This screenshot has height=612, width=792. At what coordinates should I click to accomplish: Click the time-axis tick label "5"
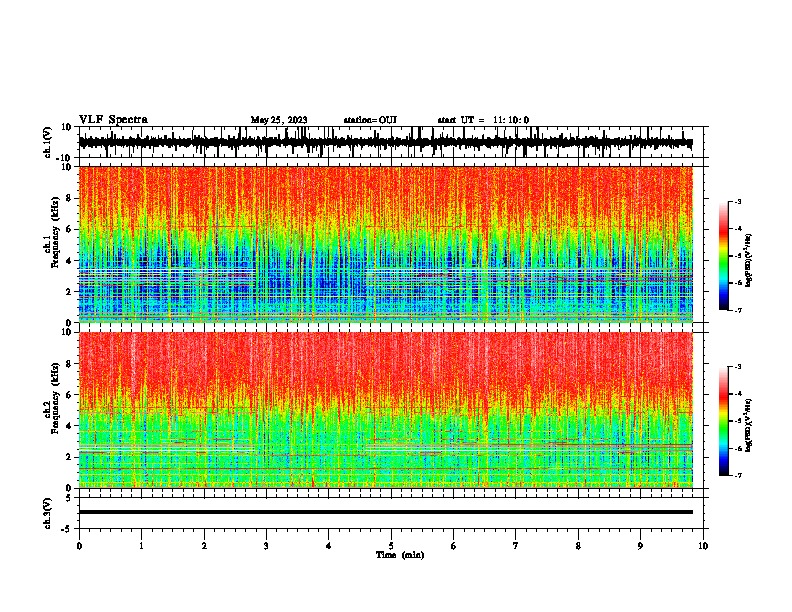pos(391,546)
